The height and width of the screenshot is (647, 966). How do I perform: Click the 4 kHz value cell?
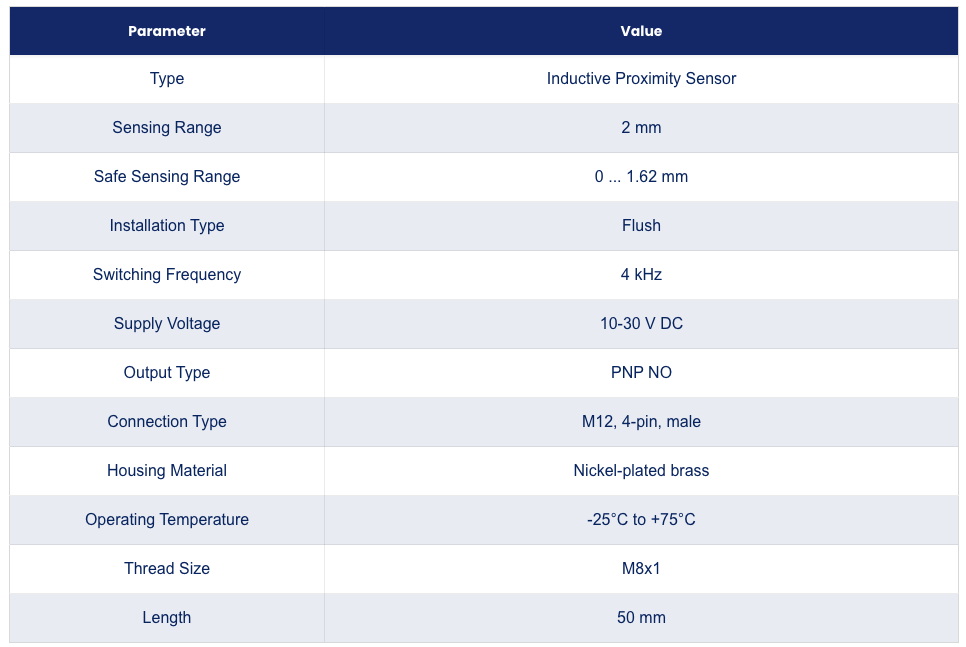[641, 275]
